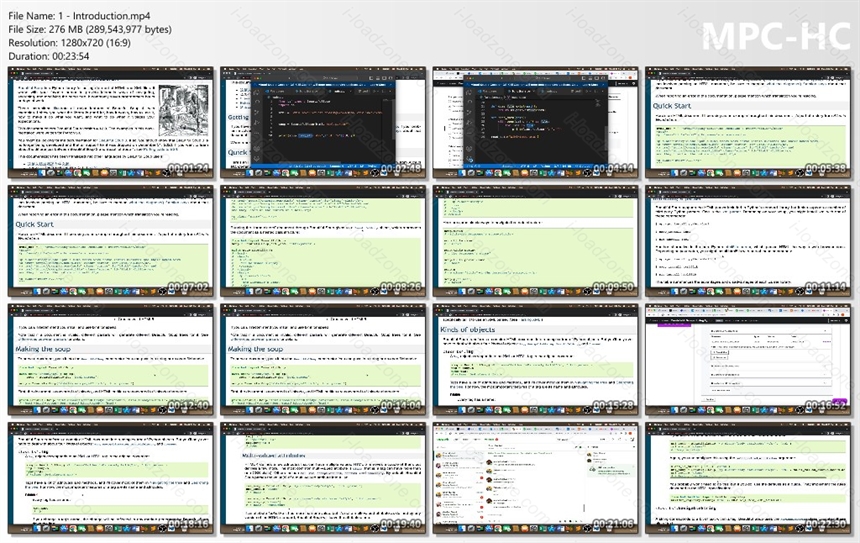This screenshot has height=543, width=860.
Task: Click 'Making the soup' heading in 00:12:40 frame
Action: (43, 349)
